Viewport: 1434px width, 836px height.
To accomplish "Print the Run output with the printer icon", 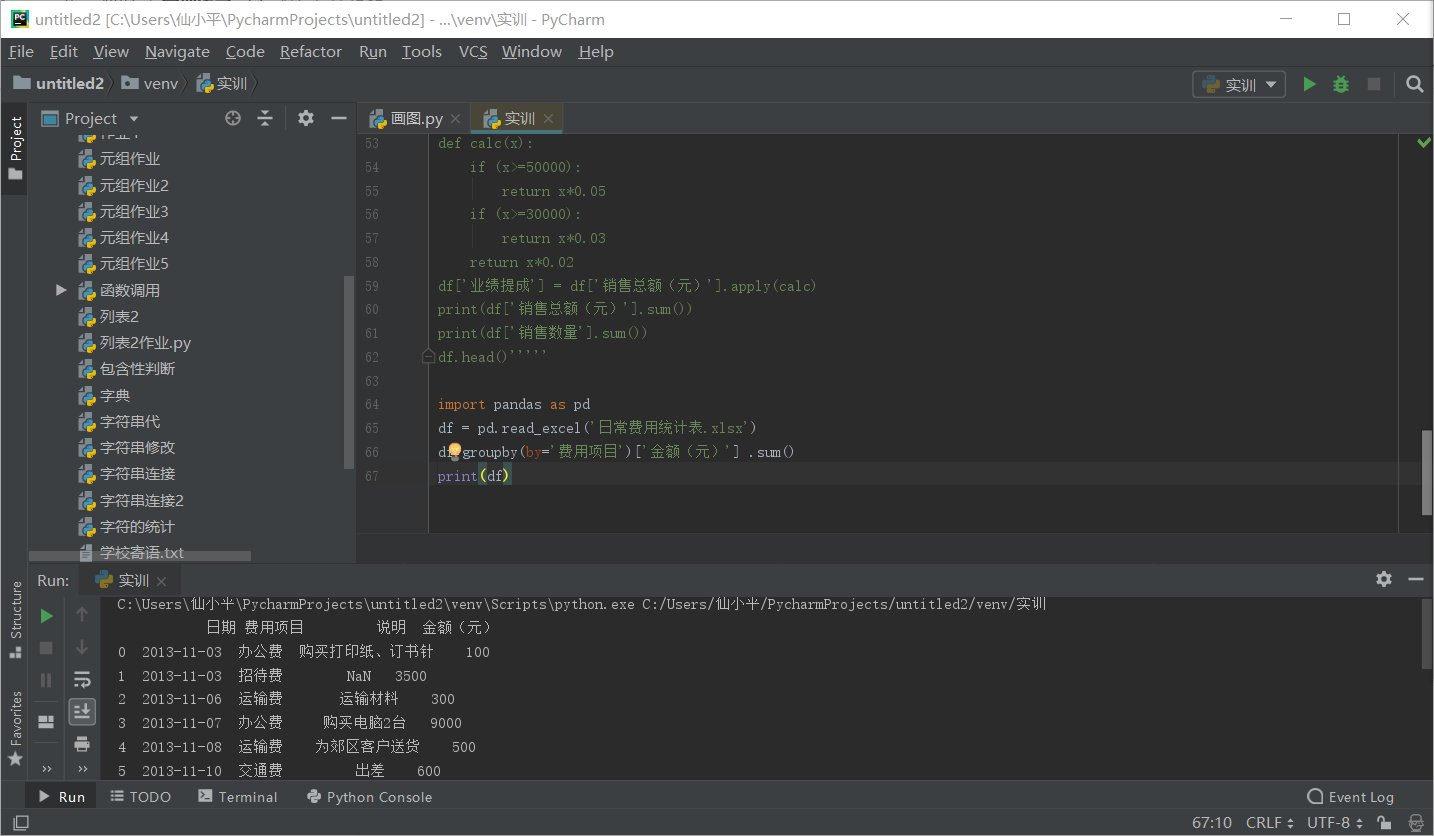I will click(x=82, y=744).
